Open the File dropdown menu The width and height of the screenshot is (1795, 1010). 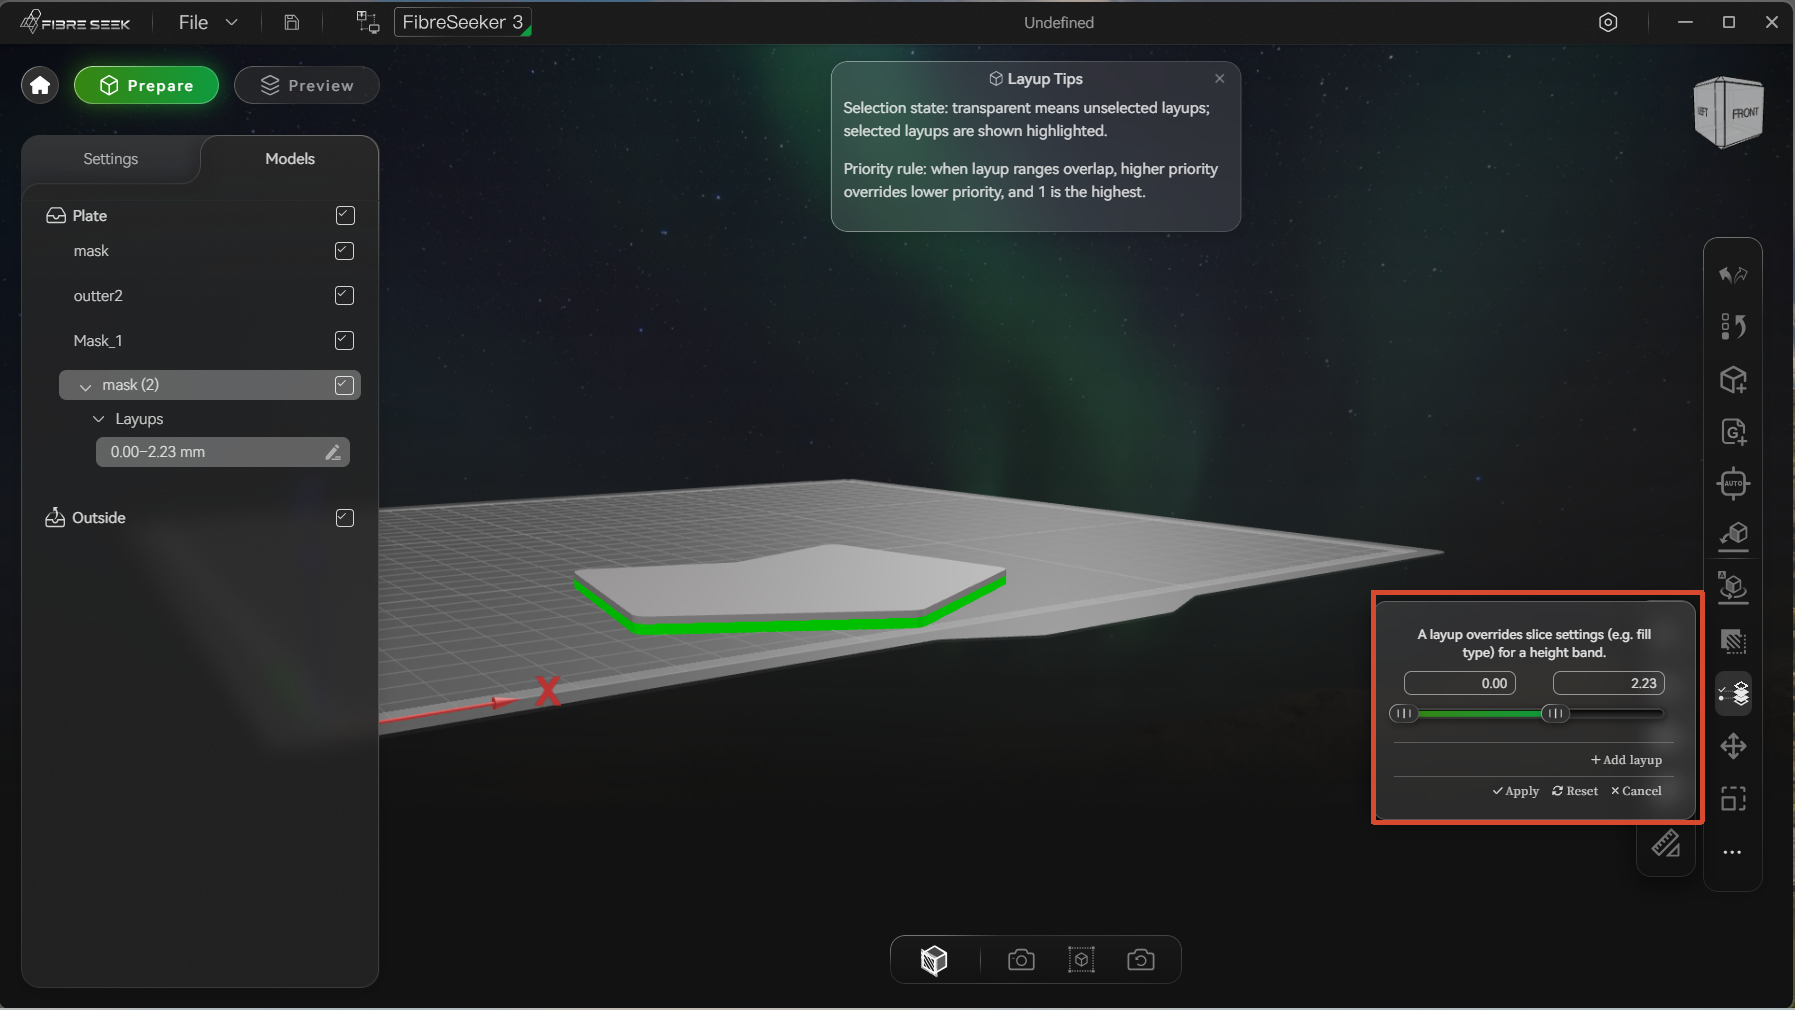click(208, 22)
